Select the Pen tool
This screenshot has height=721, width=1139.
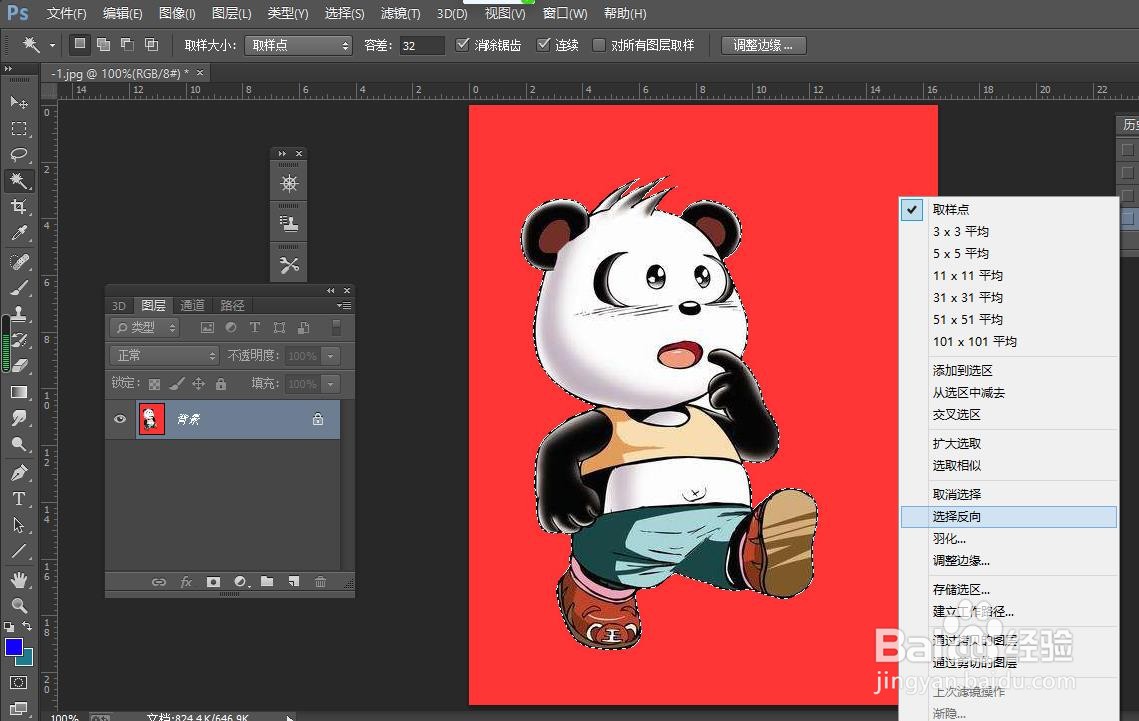pyautogui.click(x=19, y=473)
